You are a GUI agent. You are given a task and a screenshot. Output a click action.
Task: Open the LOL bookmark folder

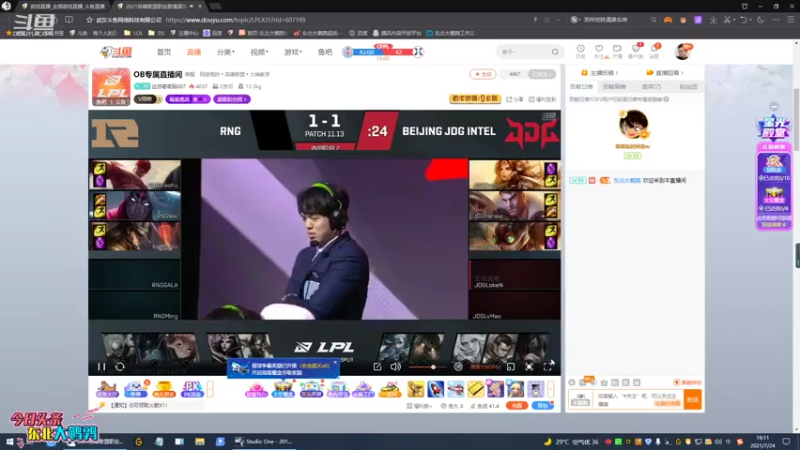tap(133, 33)
